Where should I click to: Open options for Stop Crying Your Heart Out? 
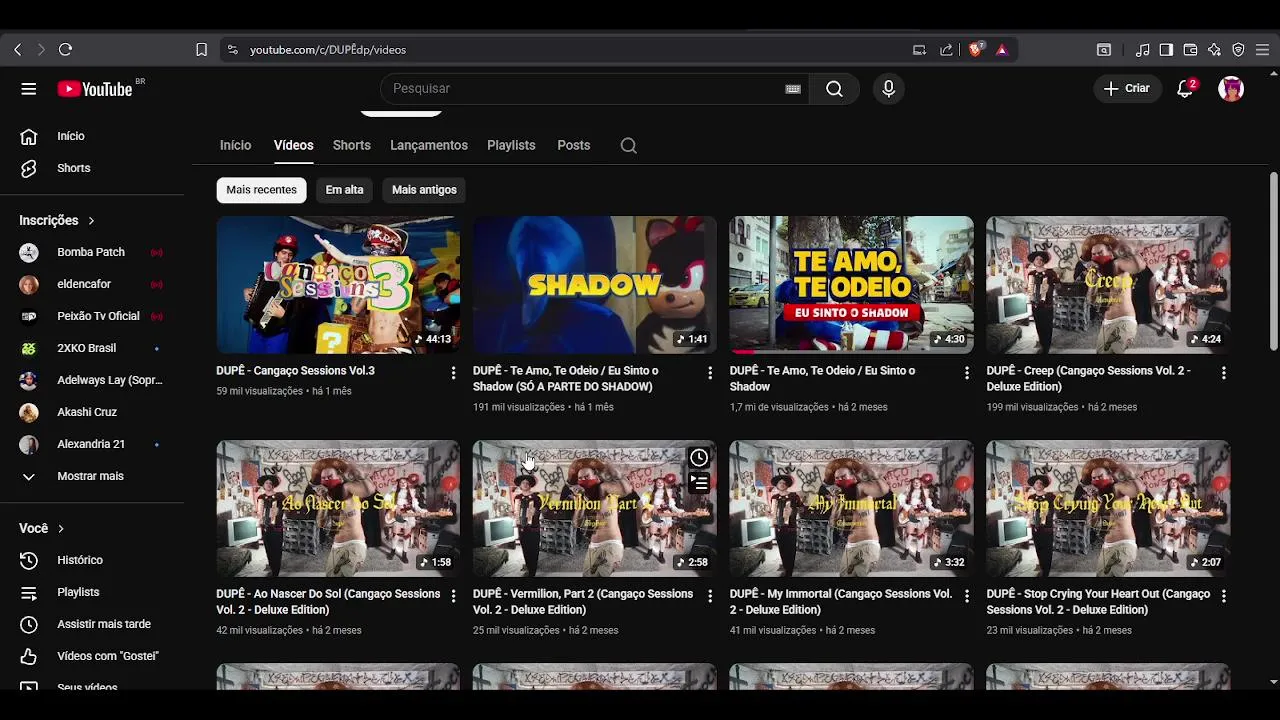[x=1223, y=596]
